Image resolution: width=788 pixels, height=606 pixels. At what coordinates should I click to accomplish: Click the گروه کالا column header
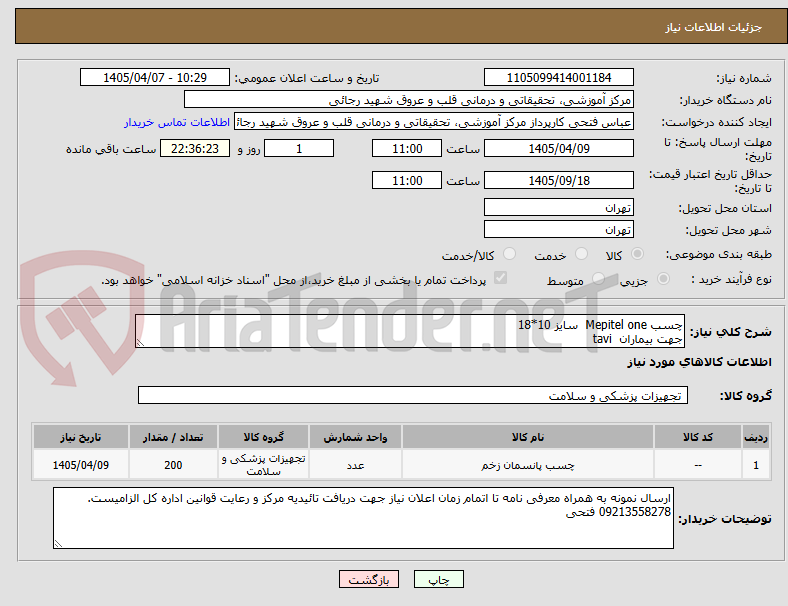[263, 437]
